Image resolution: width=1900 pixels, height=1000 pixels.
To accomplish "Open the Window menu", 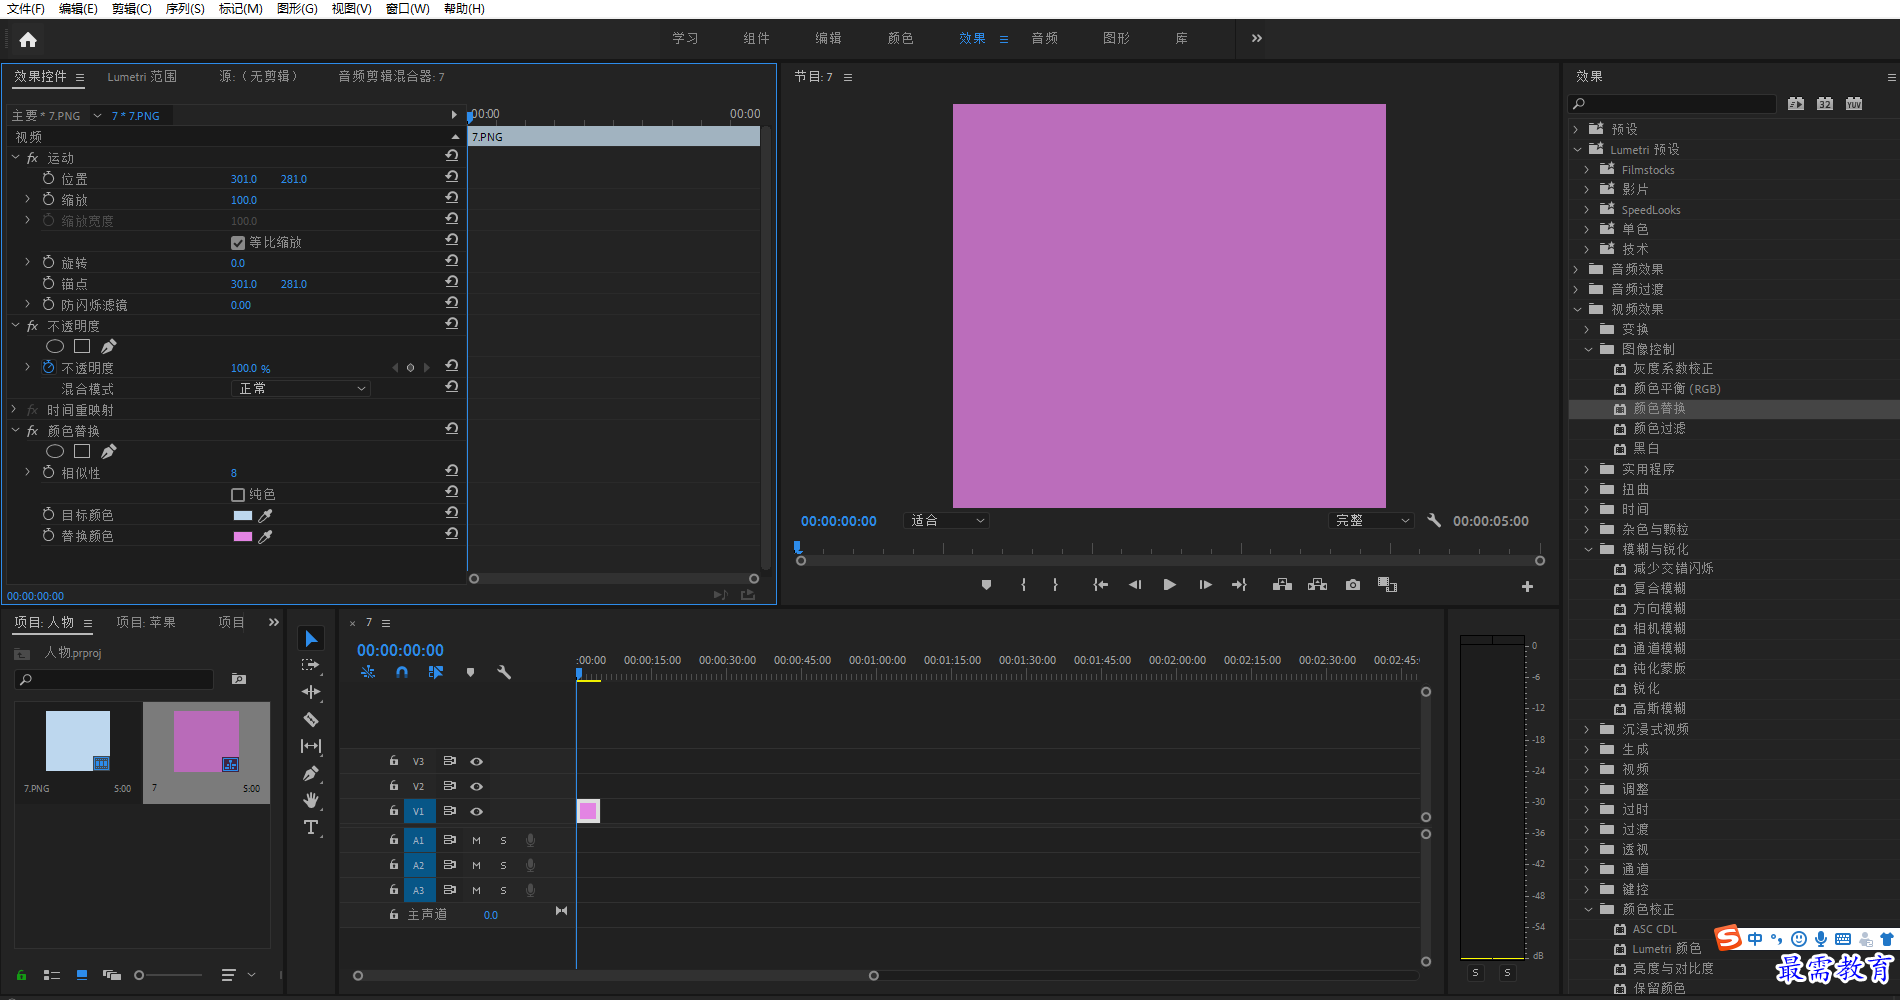I will coord(408,9).
